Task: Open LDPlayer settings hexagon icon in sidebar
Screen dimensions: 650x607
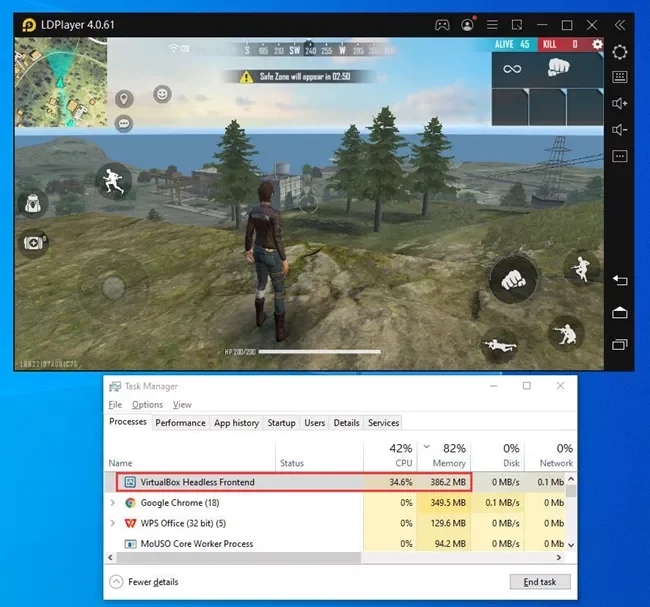Action: (x=620, y=52)
